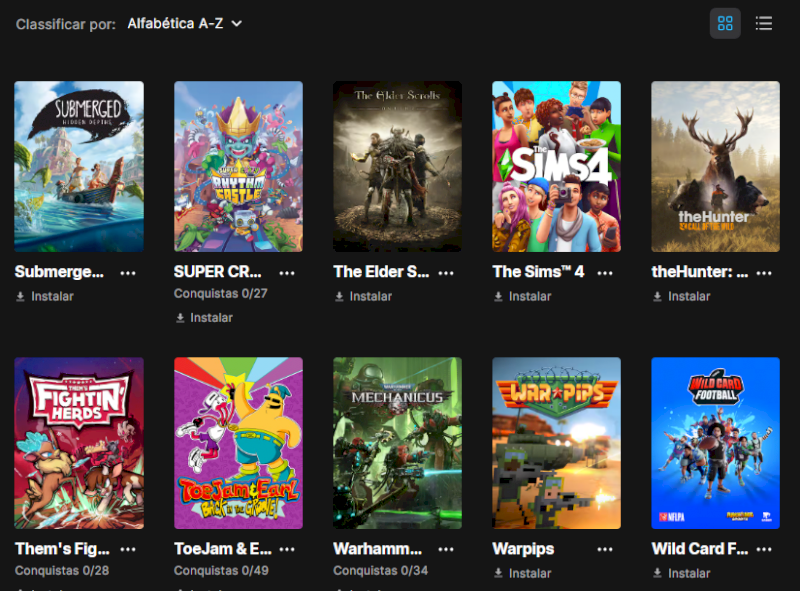
Task: Open more options for ToeJam & Earl
Action: 287,549
